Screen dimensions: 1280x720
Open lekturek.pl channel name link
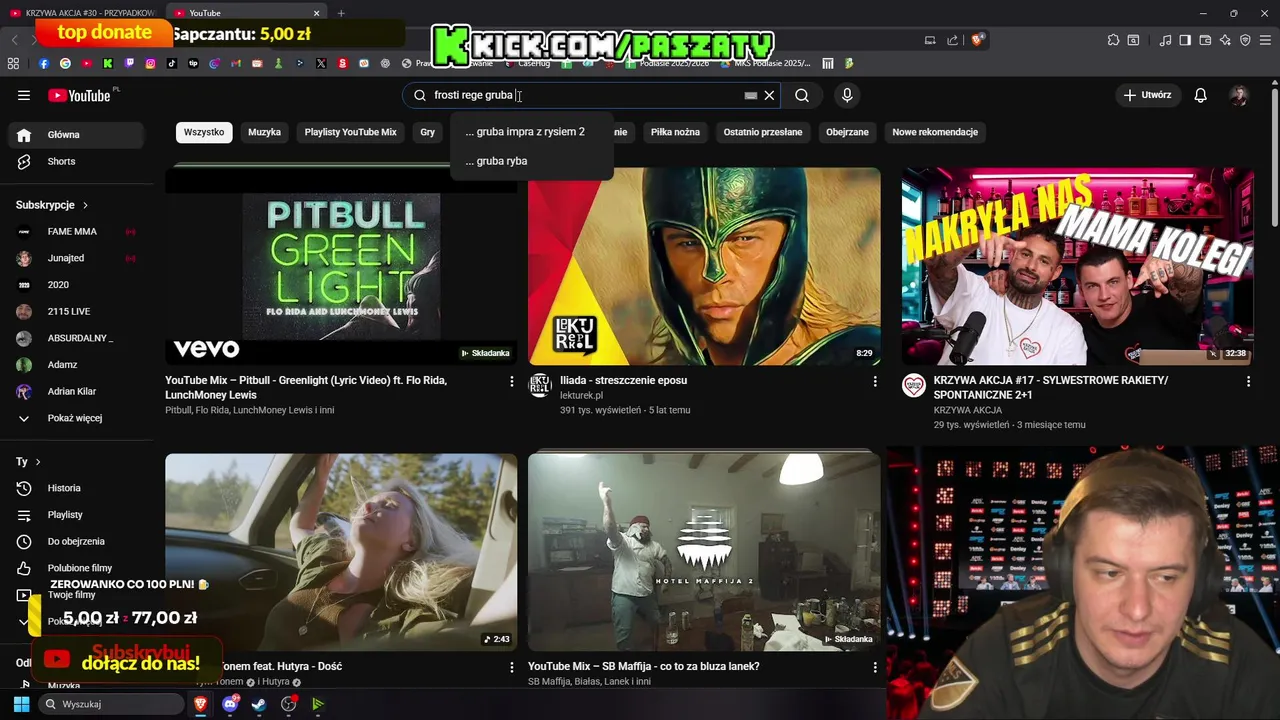point(581,396)
